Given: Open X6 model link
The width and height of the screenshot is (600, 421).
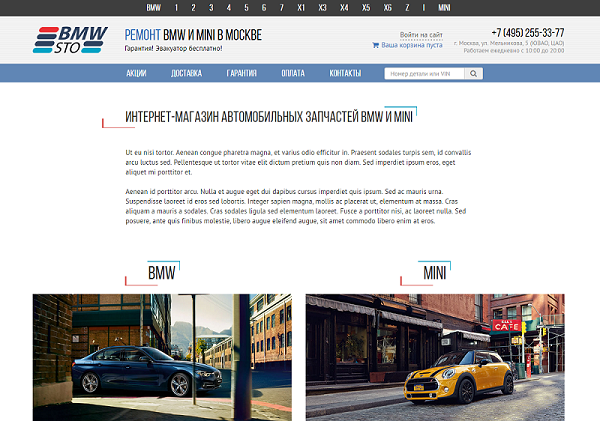Looking at the screenshot, I should (x=388, y=8).
